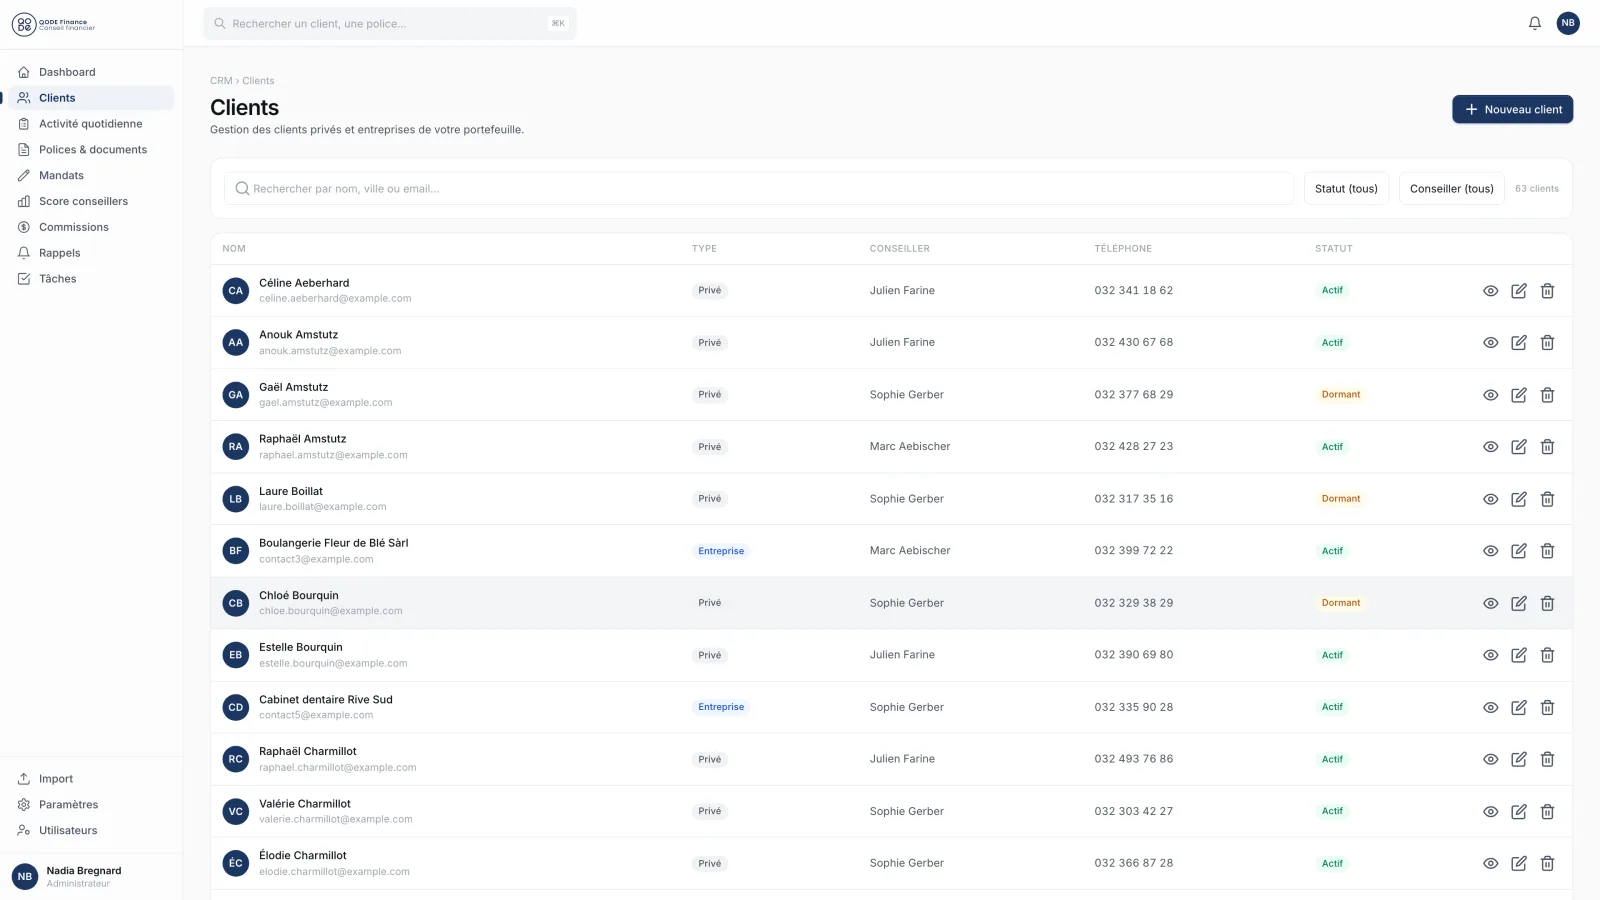
Task: Click the VC avatar of Valérie Charmillot
Action: (235, 811)
